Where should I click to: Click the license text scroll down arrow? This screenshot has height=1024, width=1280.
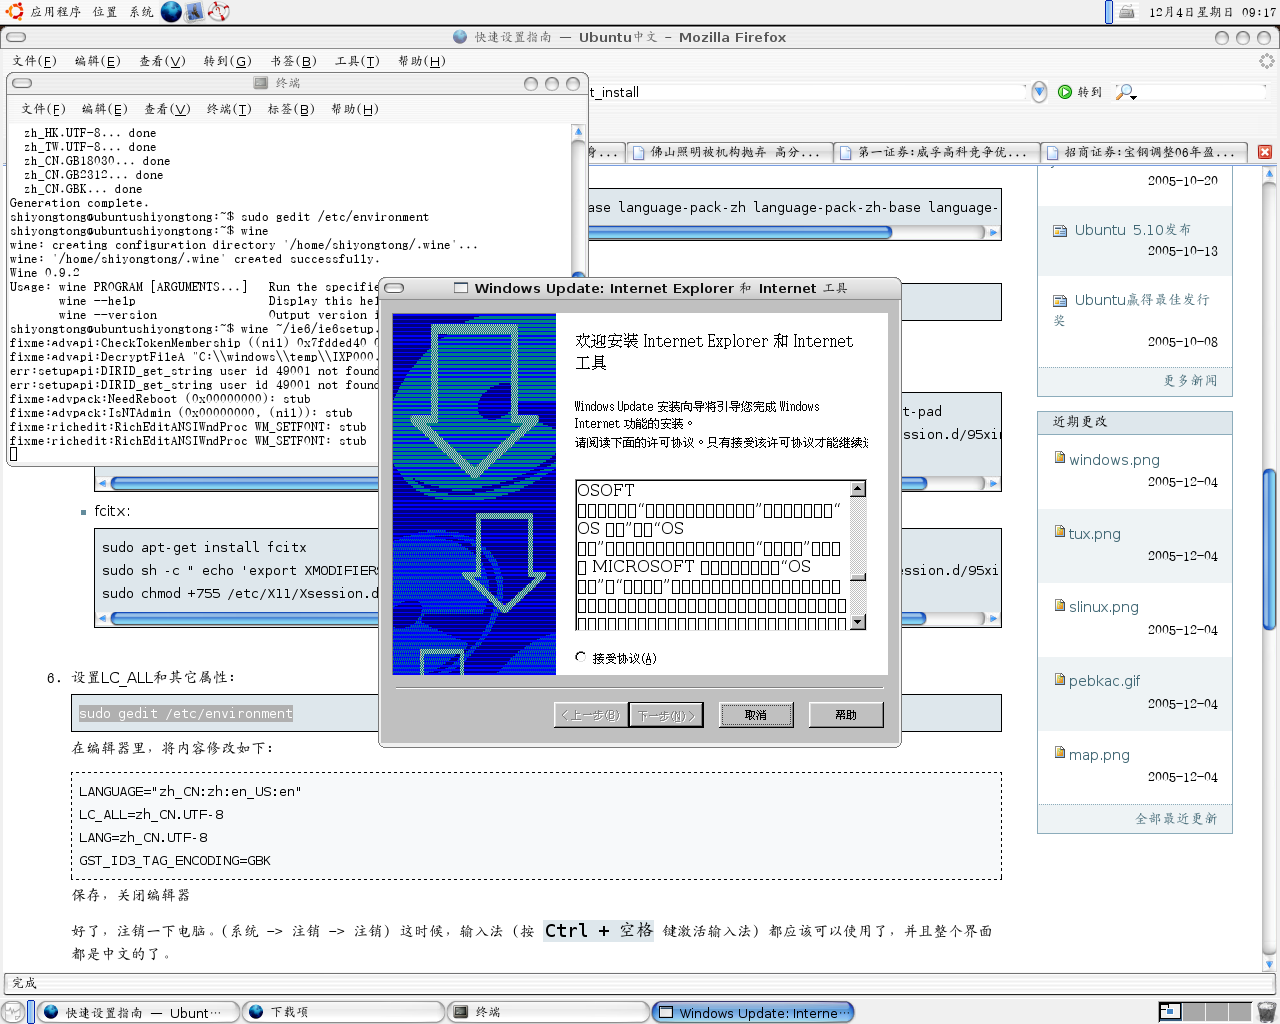[857, 622]
